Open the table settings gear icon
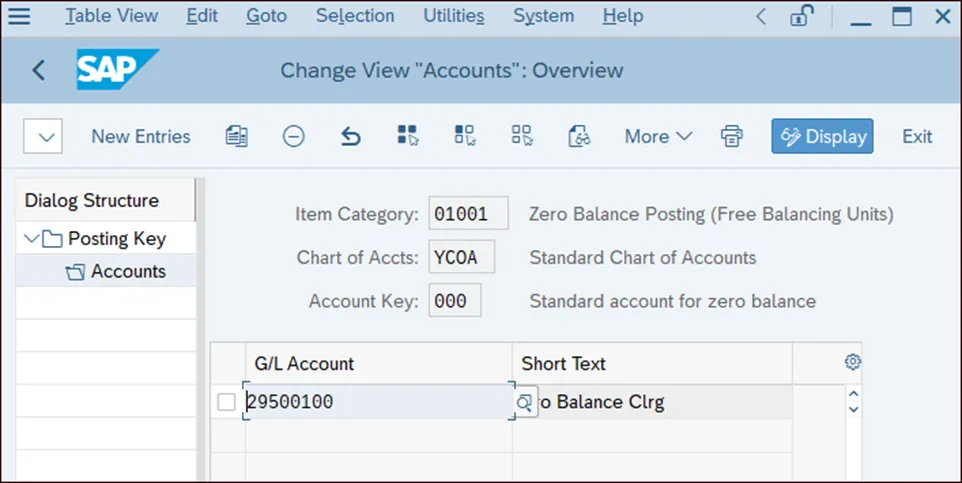 click(853, 362)
